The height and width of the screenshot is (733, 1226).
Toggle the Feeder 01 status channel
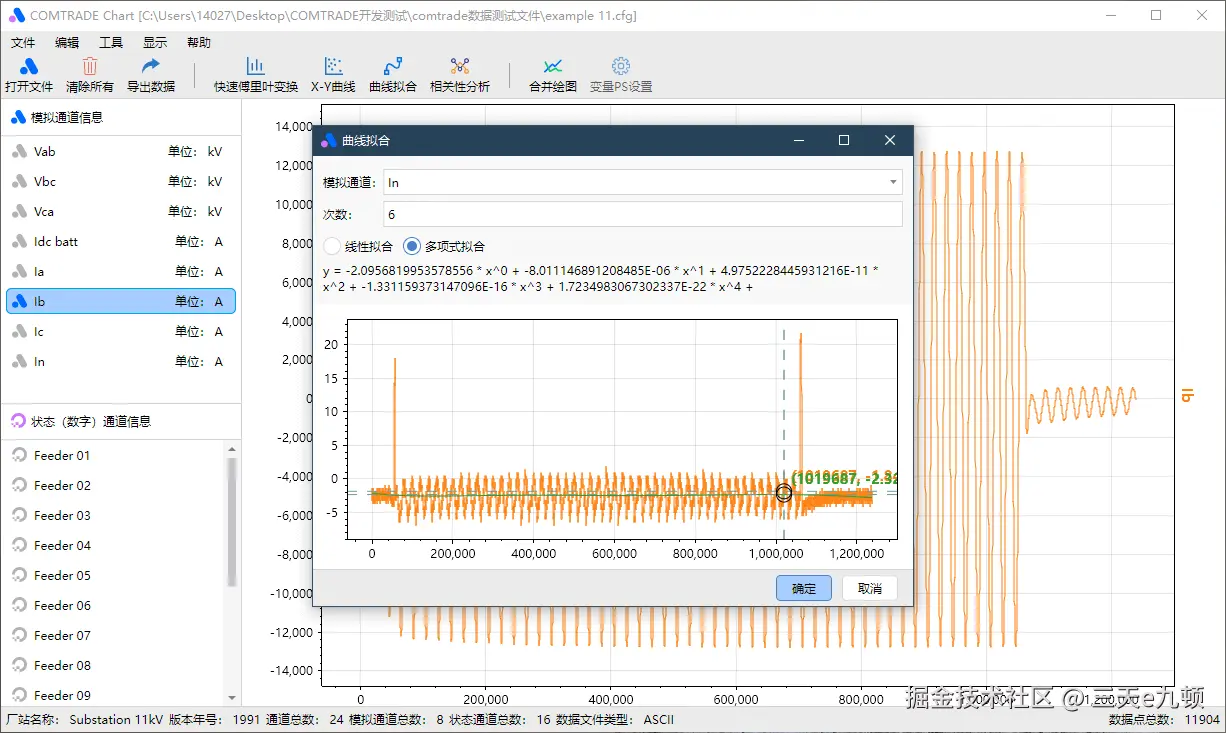coord(121,455)
